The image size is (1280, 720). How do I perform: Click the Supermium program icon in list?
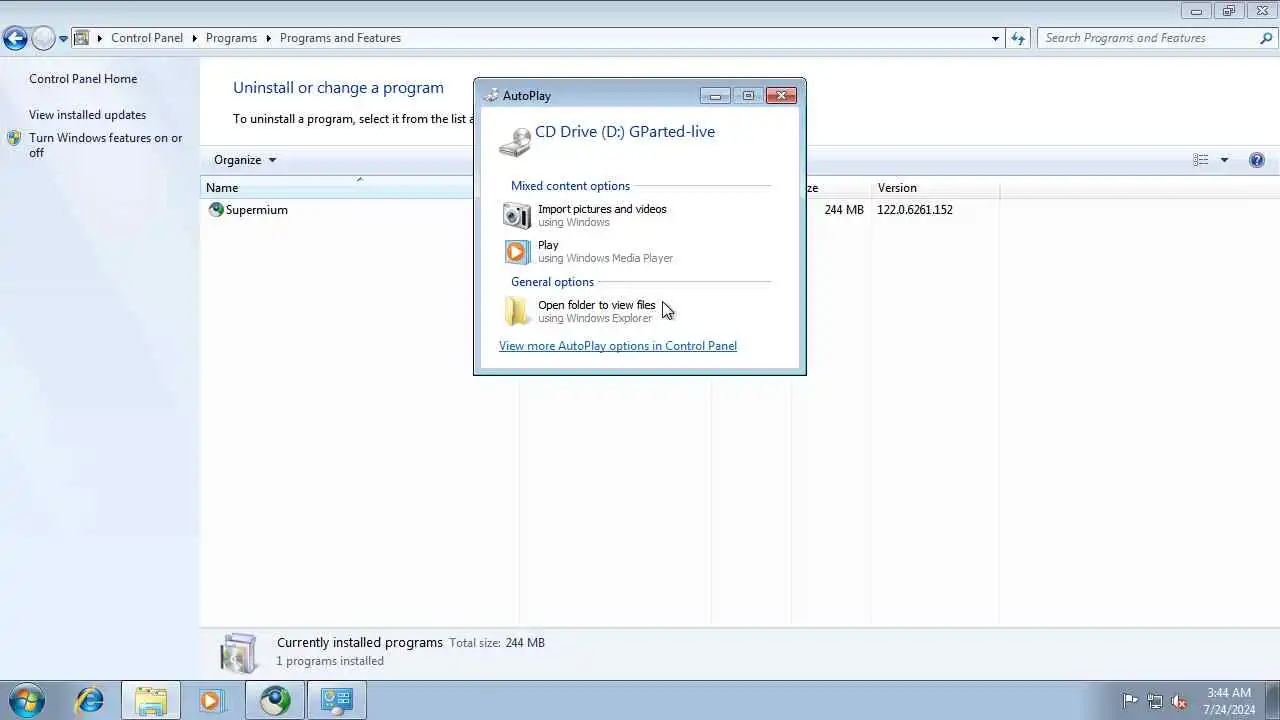216,210
